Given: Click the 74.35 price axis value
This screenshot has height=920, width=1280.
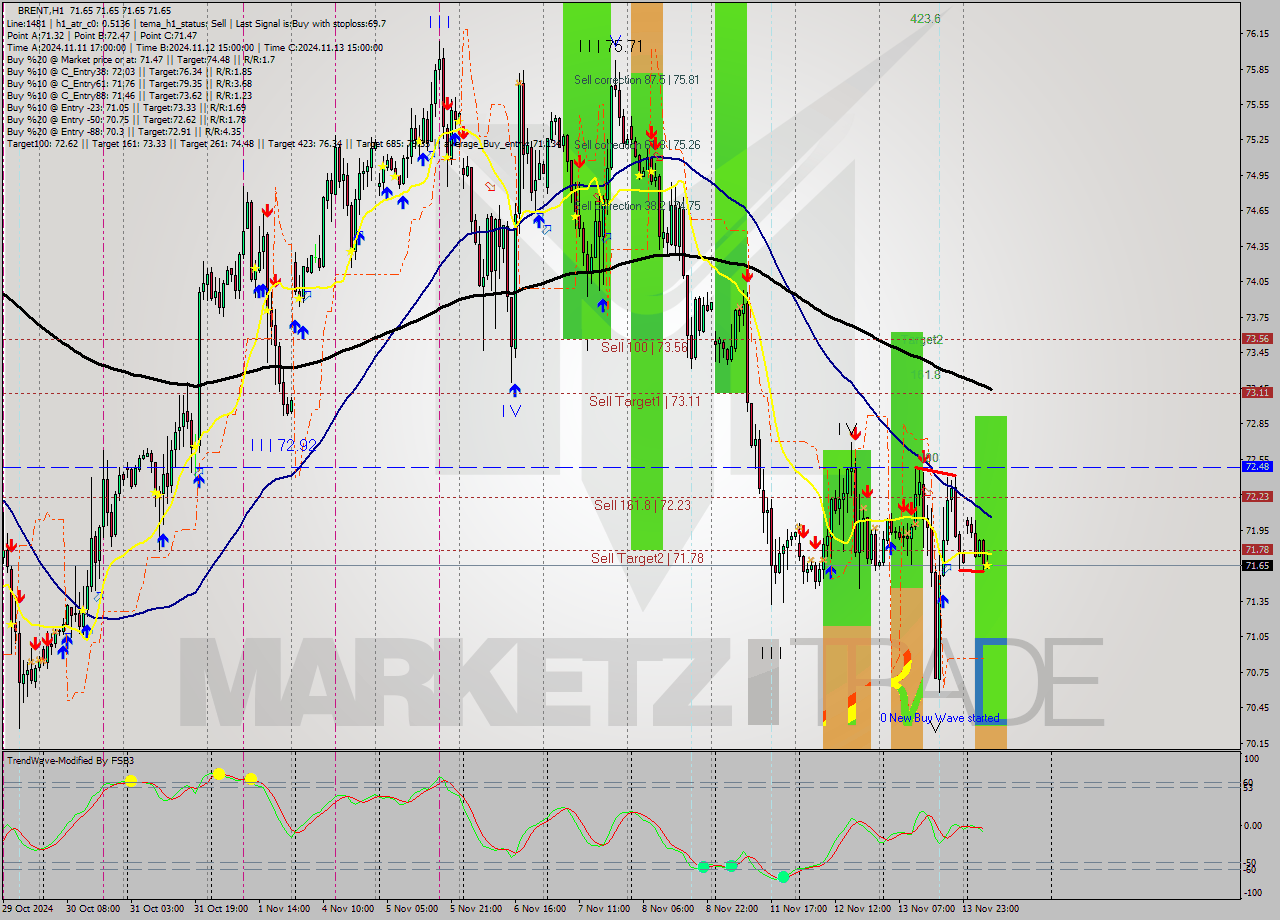Looking at the screenshot, I should (x=1257, y=246).
